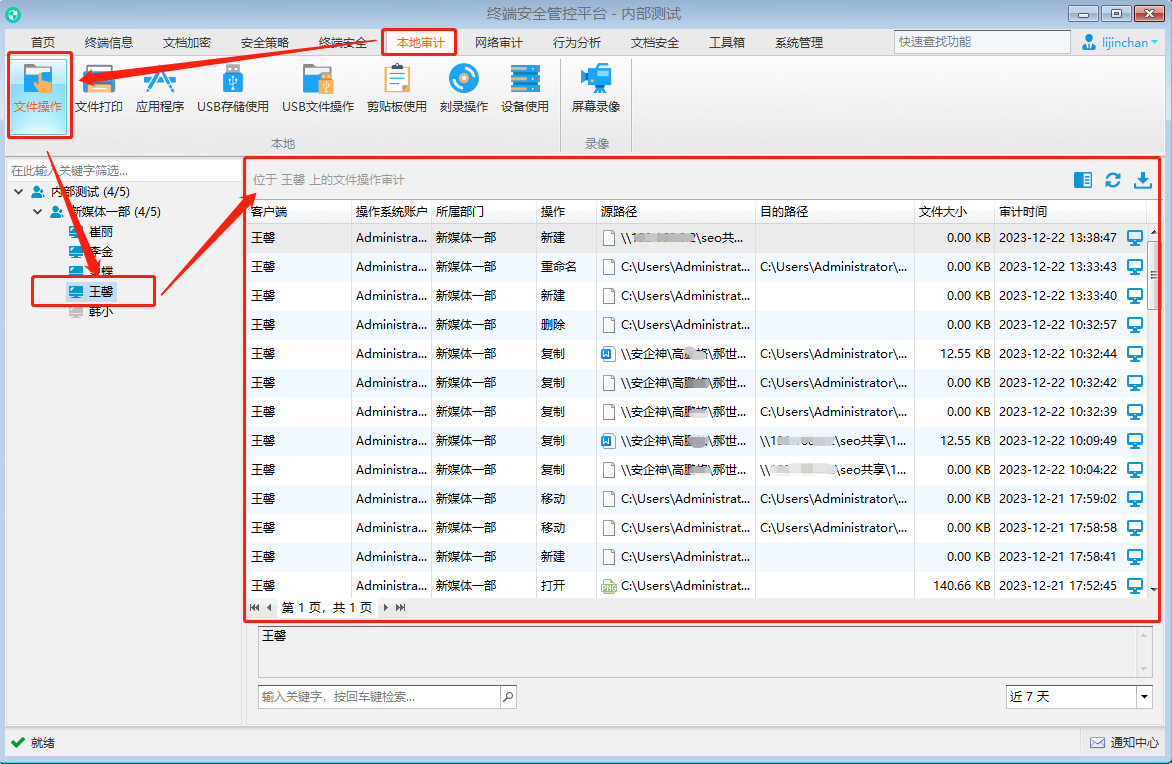Click monitor icon on the 10:32:57 row

[1135, 325]
